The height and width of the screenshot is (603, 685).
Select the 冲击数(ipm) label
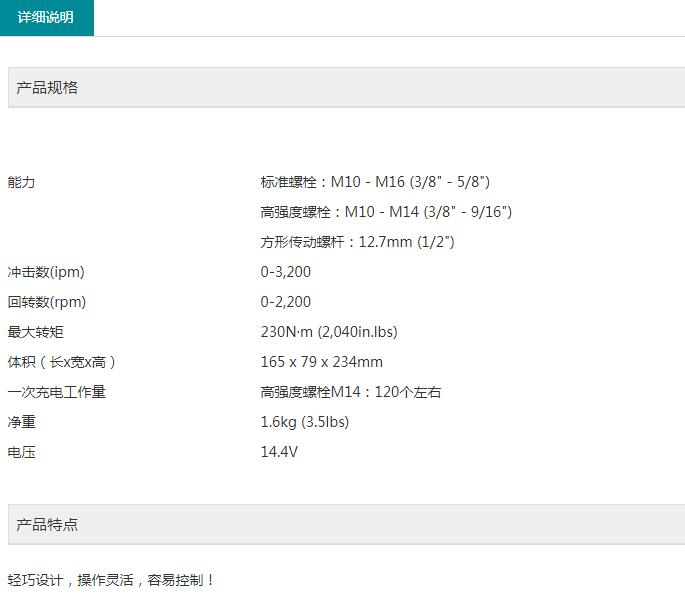point(46,272)
